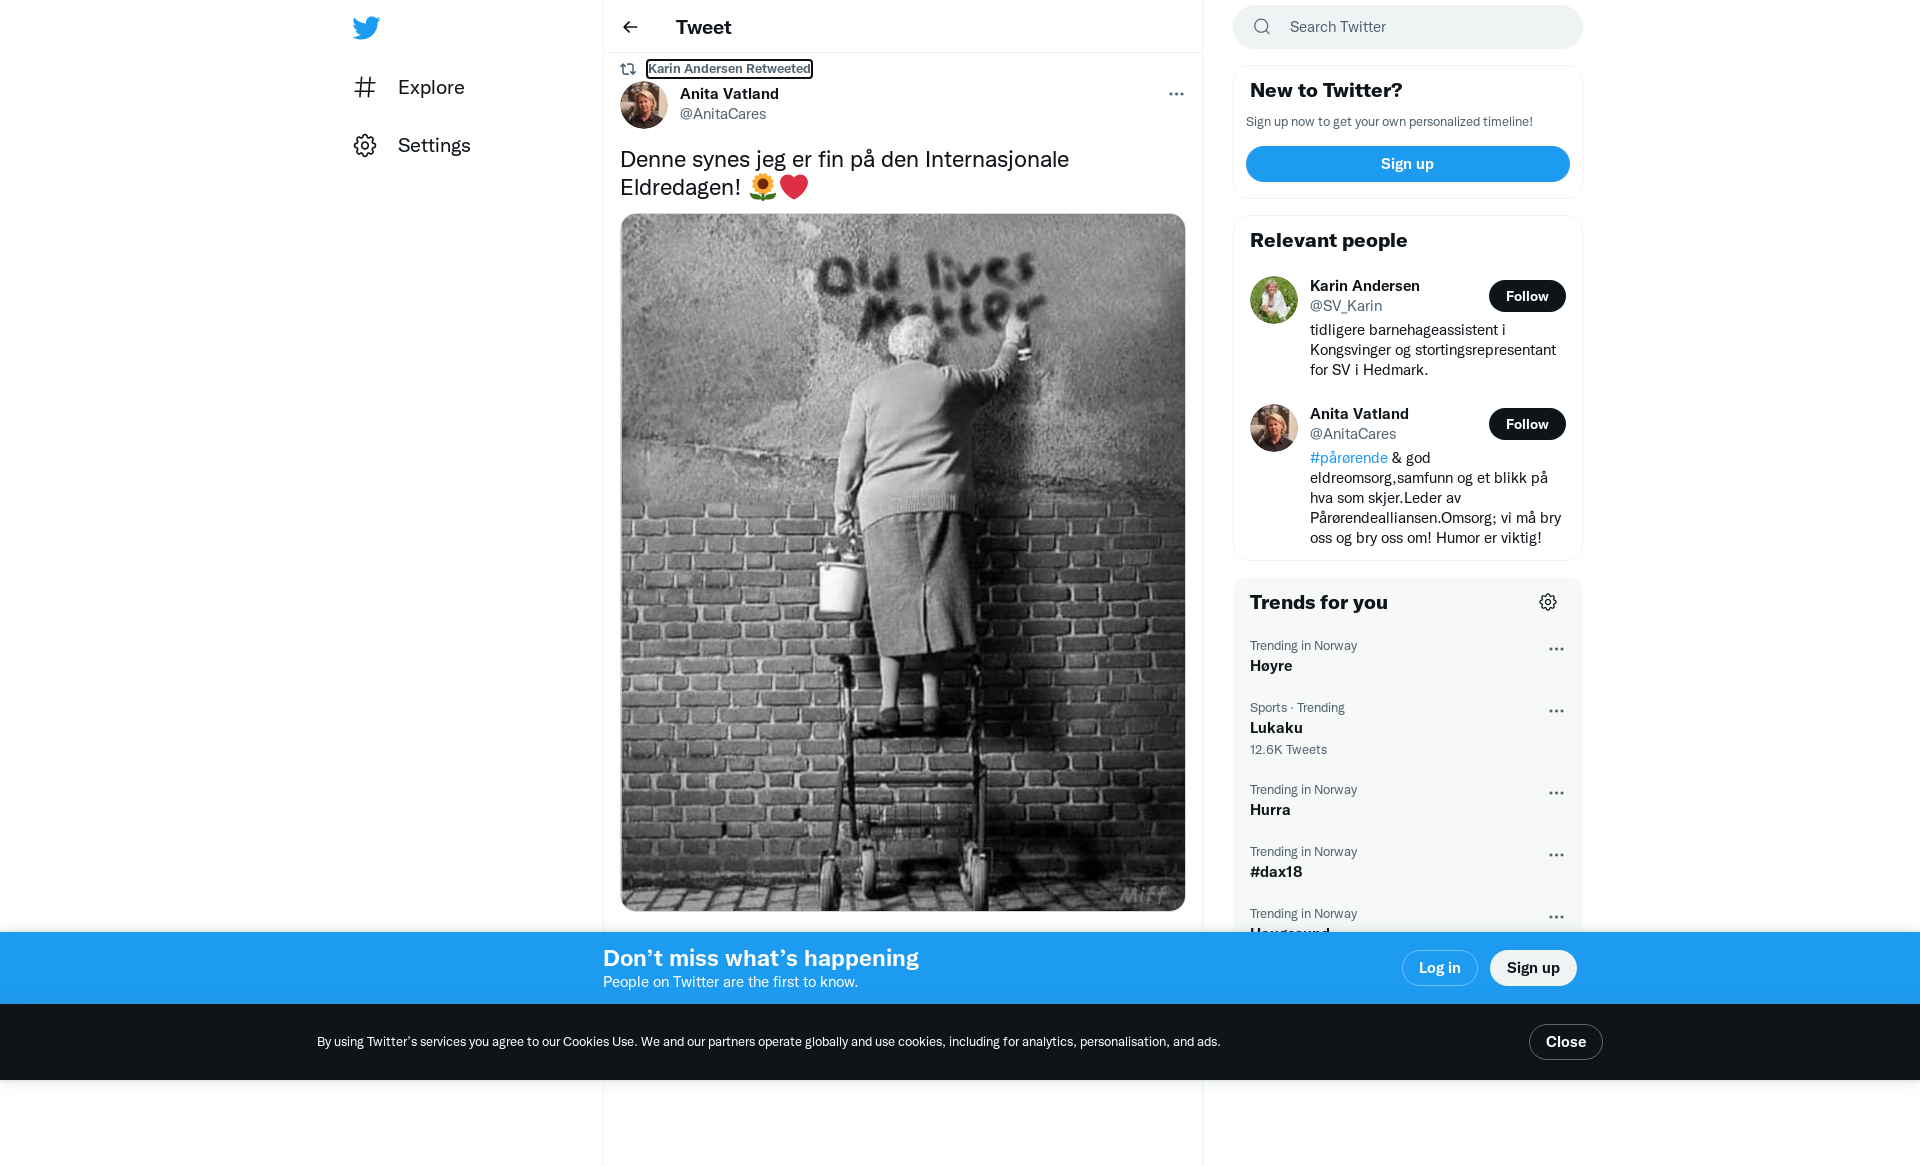1920x1166 pixels.
Task: Open more options for Høyre trend
Action: click(x=1556, y=649)
